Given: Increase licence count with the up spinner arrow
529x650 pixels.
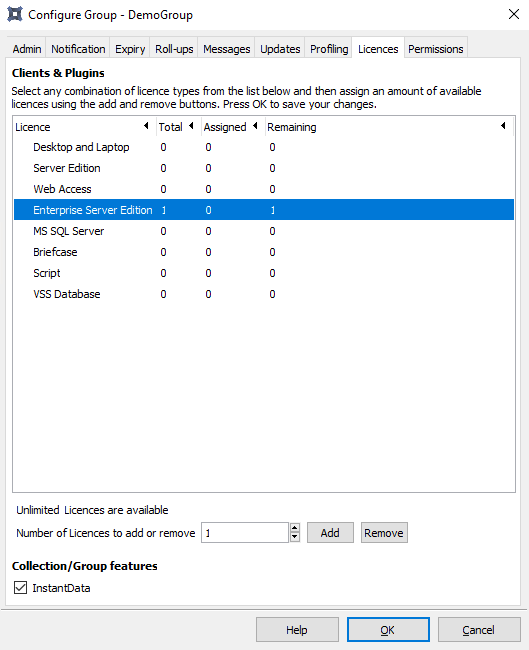Looking at the screenshot, I should [x=295, y=528].
